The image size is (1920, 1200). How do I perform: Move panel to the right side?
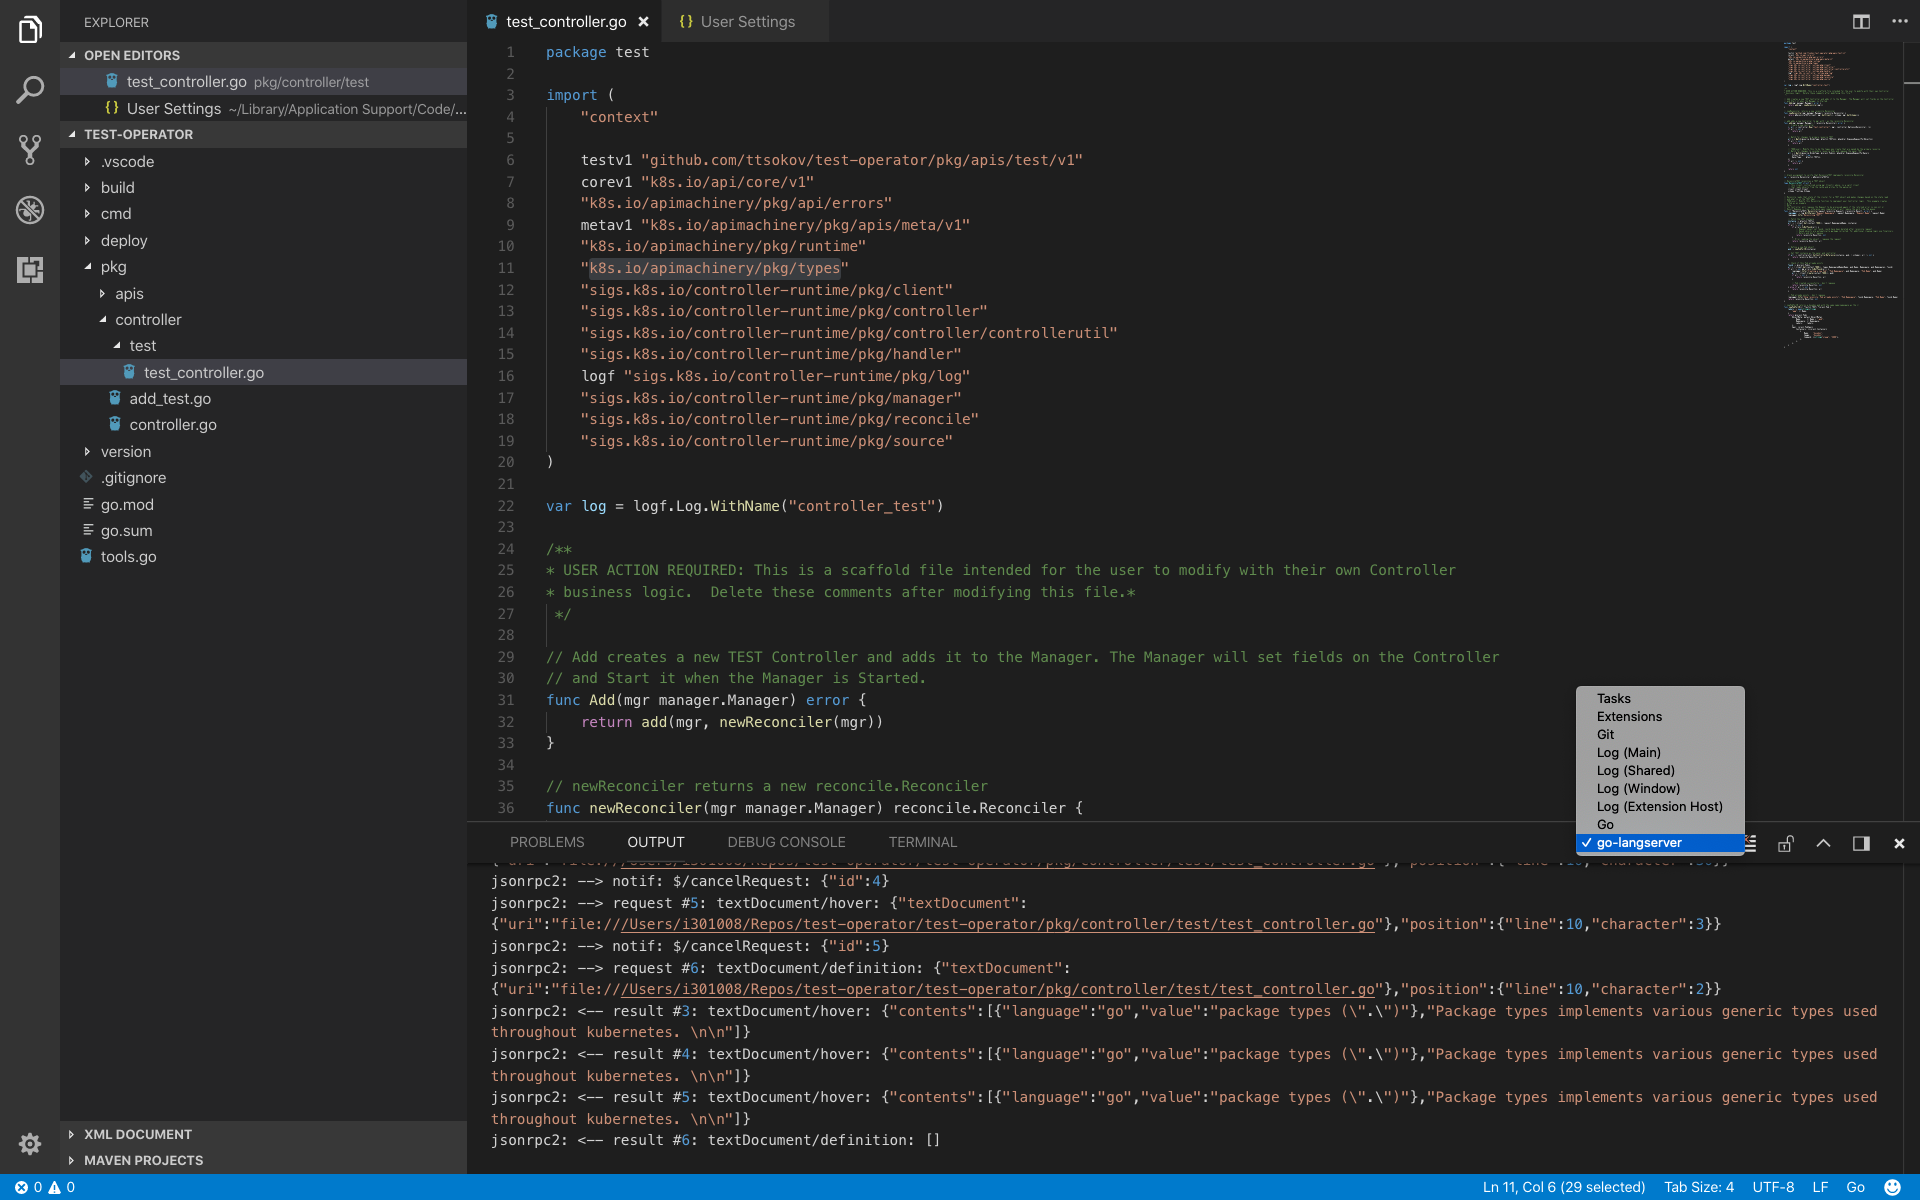1861,843
